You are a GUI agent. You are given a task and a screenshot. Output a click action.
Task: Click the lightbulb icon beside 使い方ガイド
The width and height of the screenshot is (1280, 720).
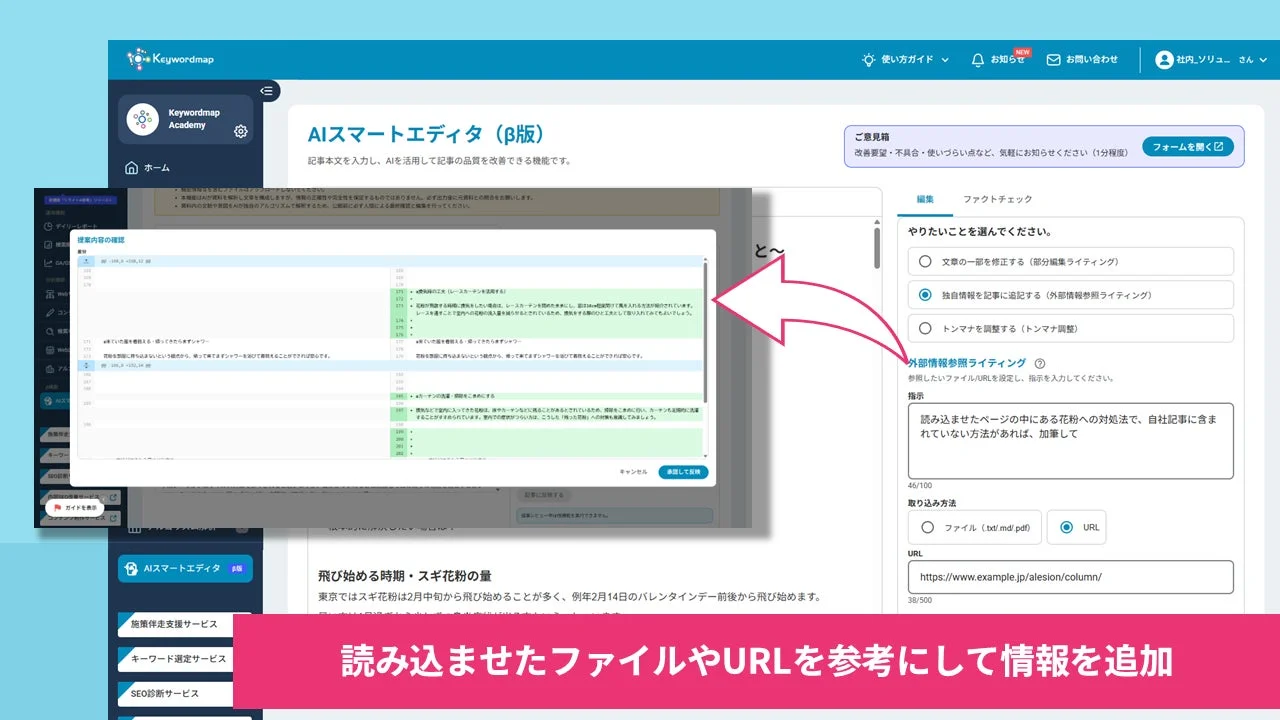coord(869,60)
